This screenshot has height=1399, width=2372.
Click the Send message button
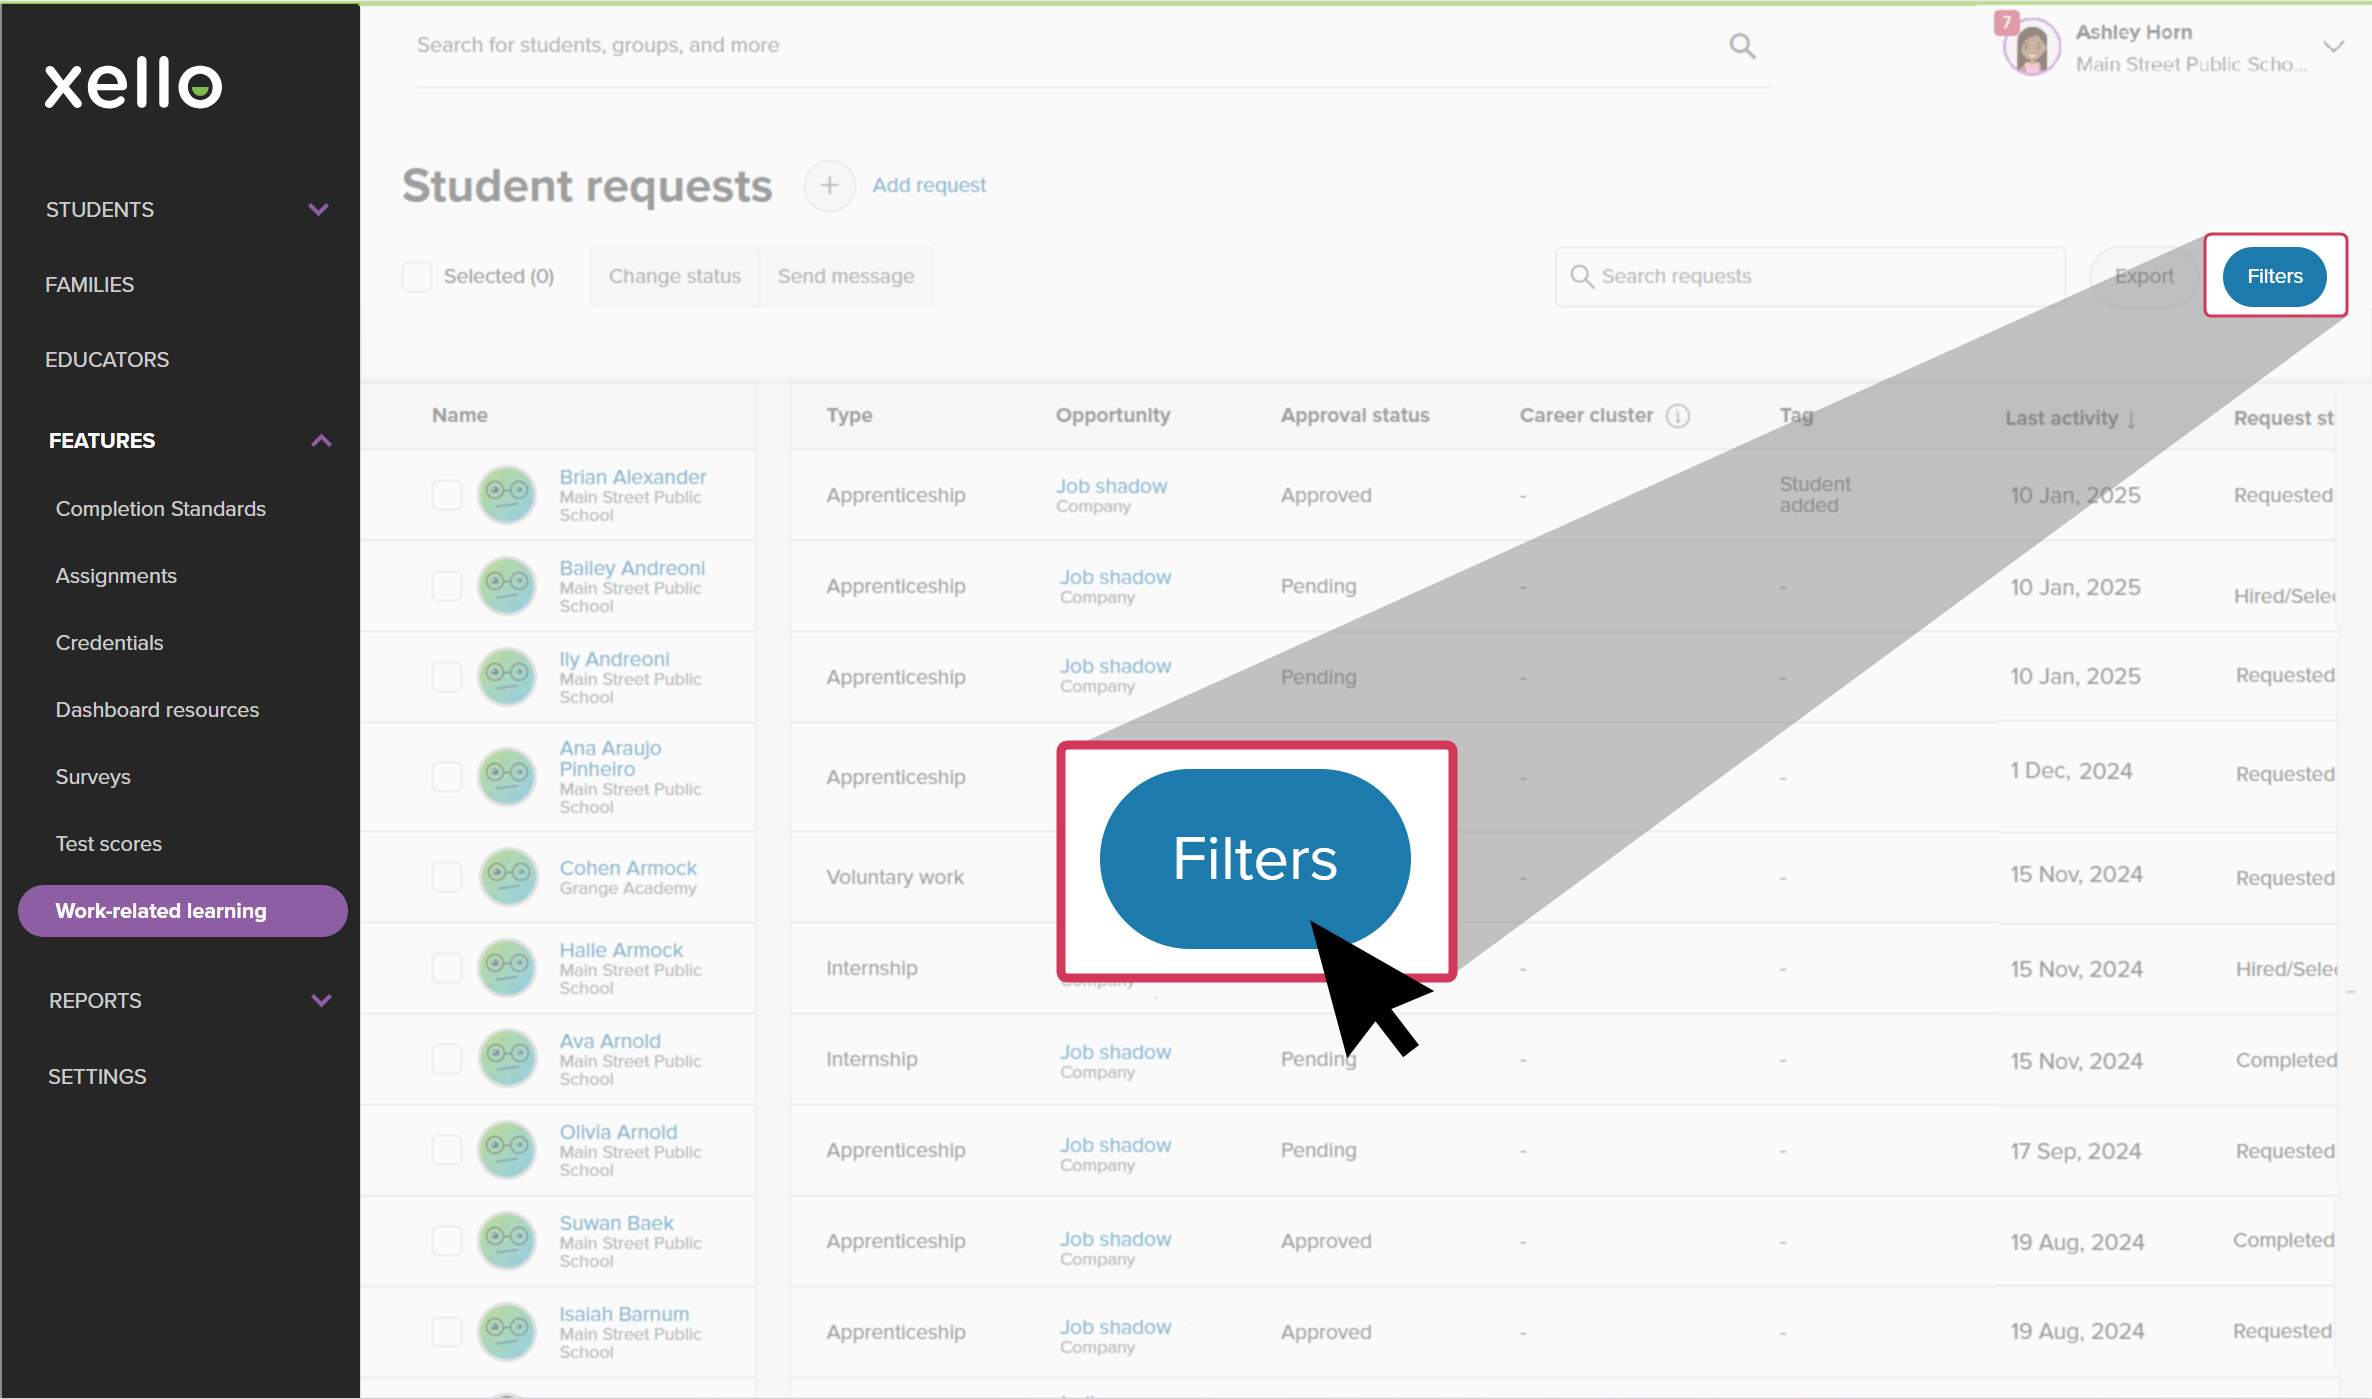click(x=846, y=277)
